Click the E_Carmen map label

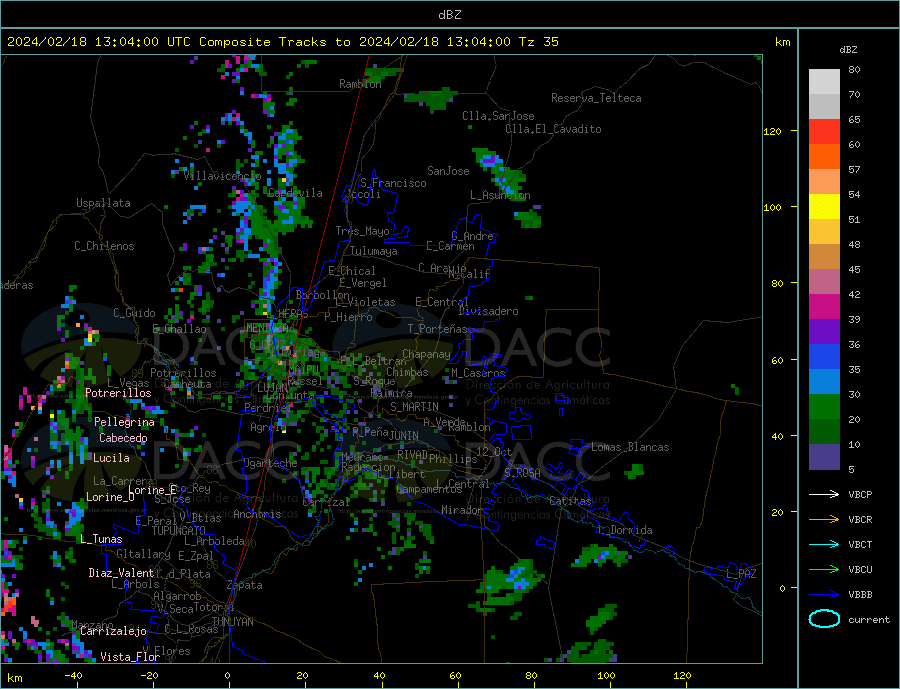pyautogui.click(x=450, y=246)
